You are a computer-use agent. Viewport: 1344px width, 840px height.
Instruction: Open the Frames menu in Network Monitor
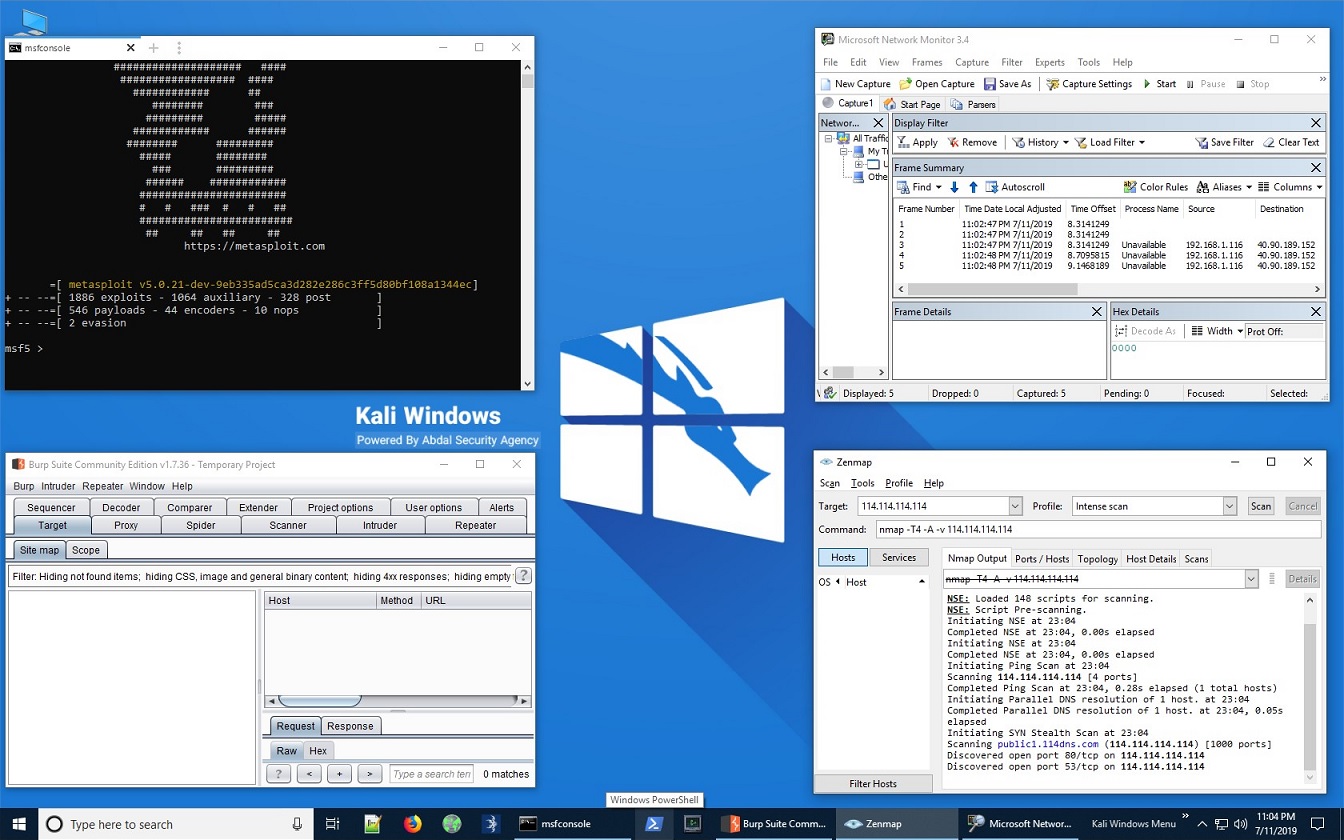point(927,62)
